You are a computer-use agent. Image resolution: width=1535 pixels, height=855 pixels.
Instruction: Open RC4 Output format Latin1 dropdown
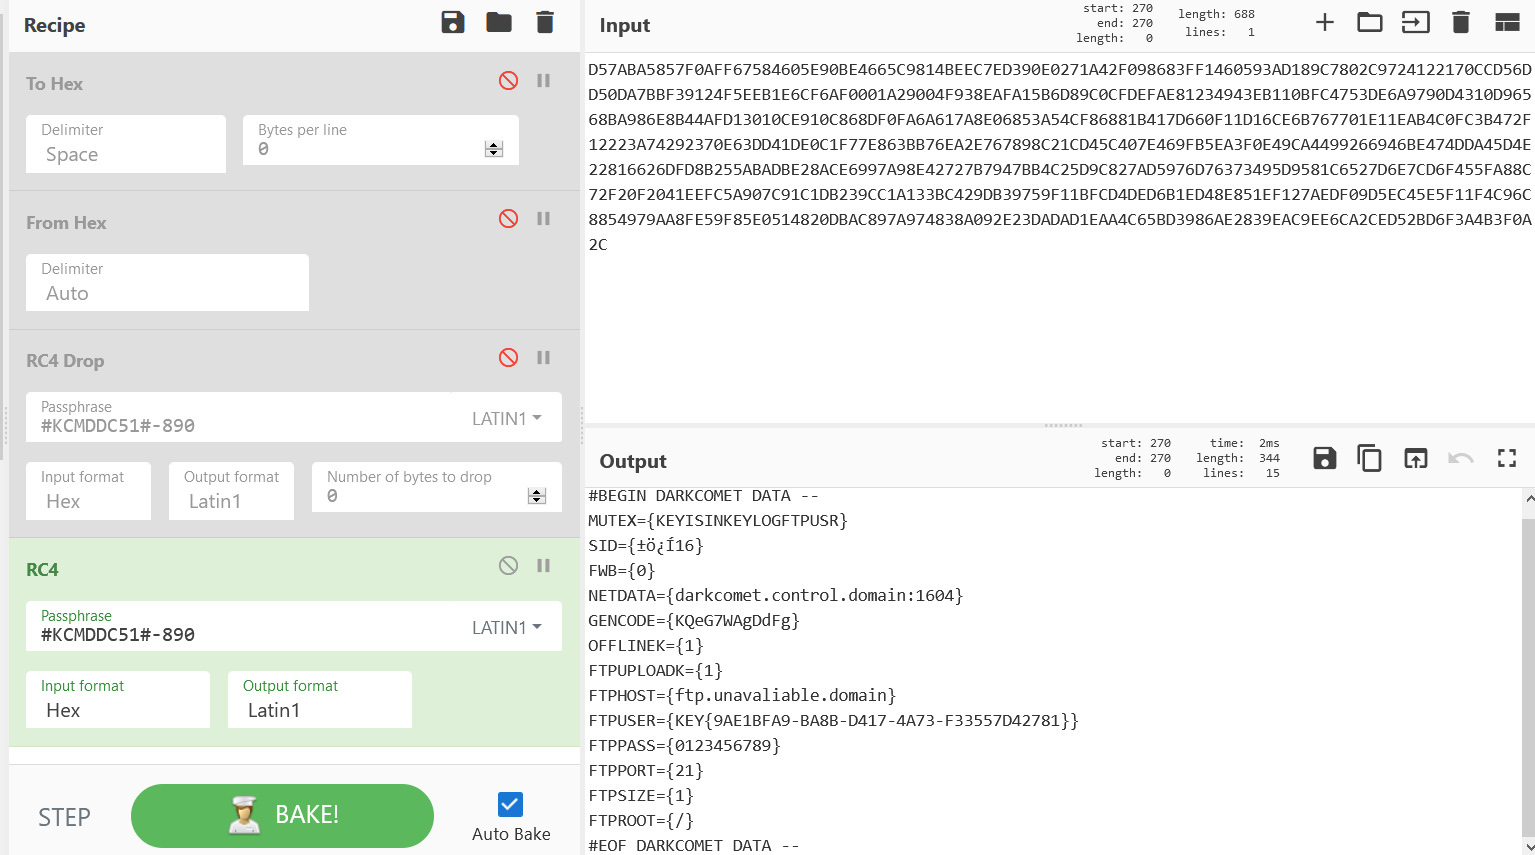[x=320, y=699]
